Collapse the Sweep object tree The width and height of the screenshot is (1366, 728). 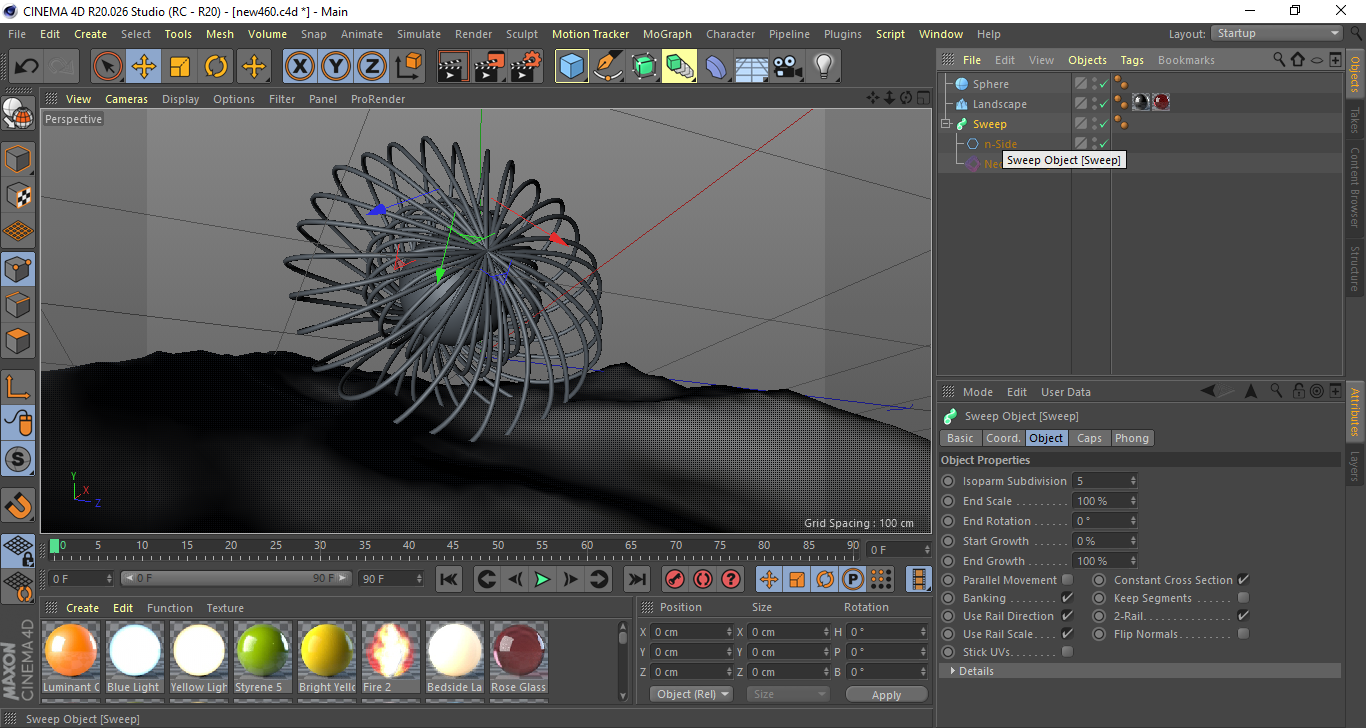946,124
